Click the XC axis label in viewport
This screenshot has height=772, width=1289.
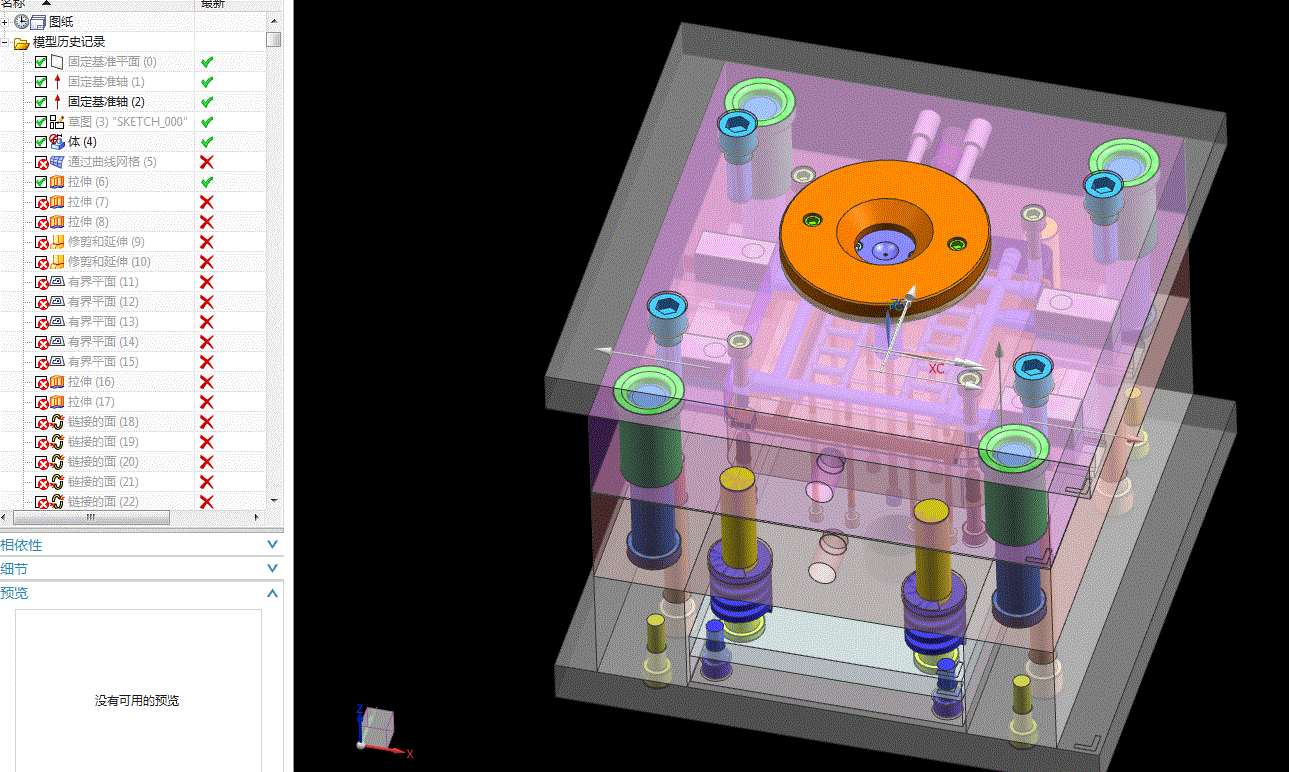[x=936, y=369]
